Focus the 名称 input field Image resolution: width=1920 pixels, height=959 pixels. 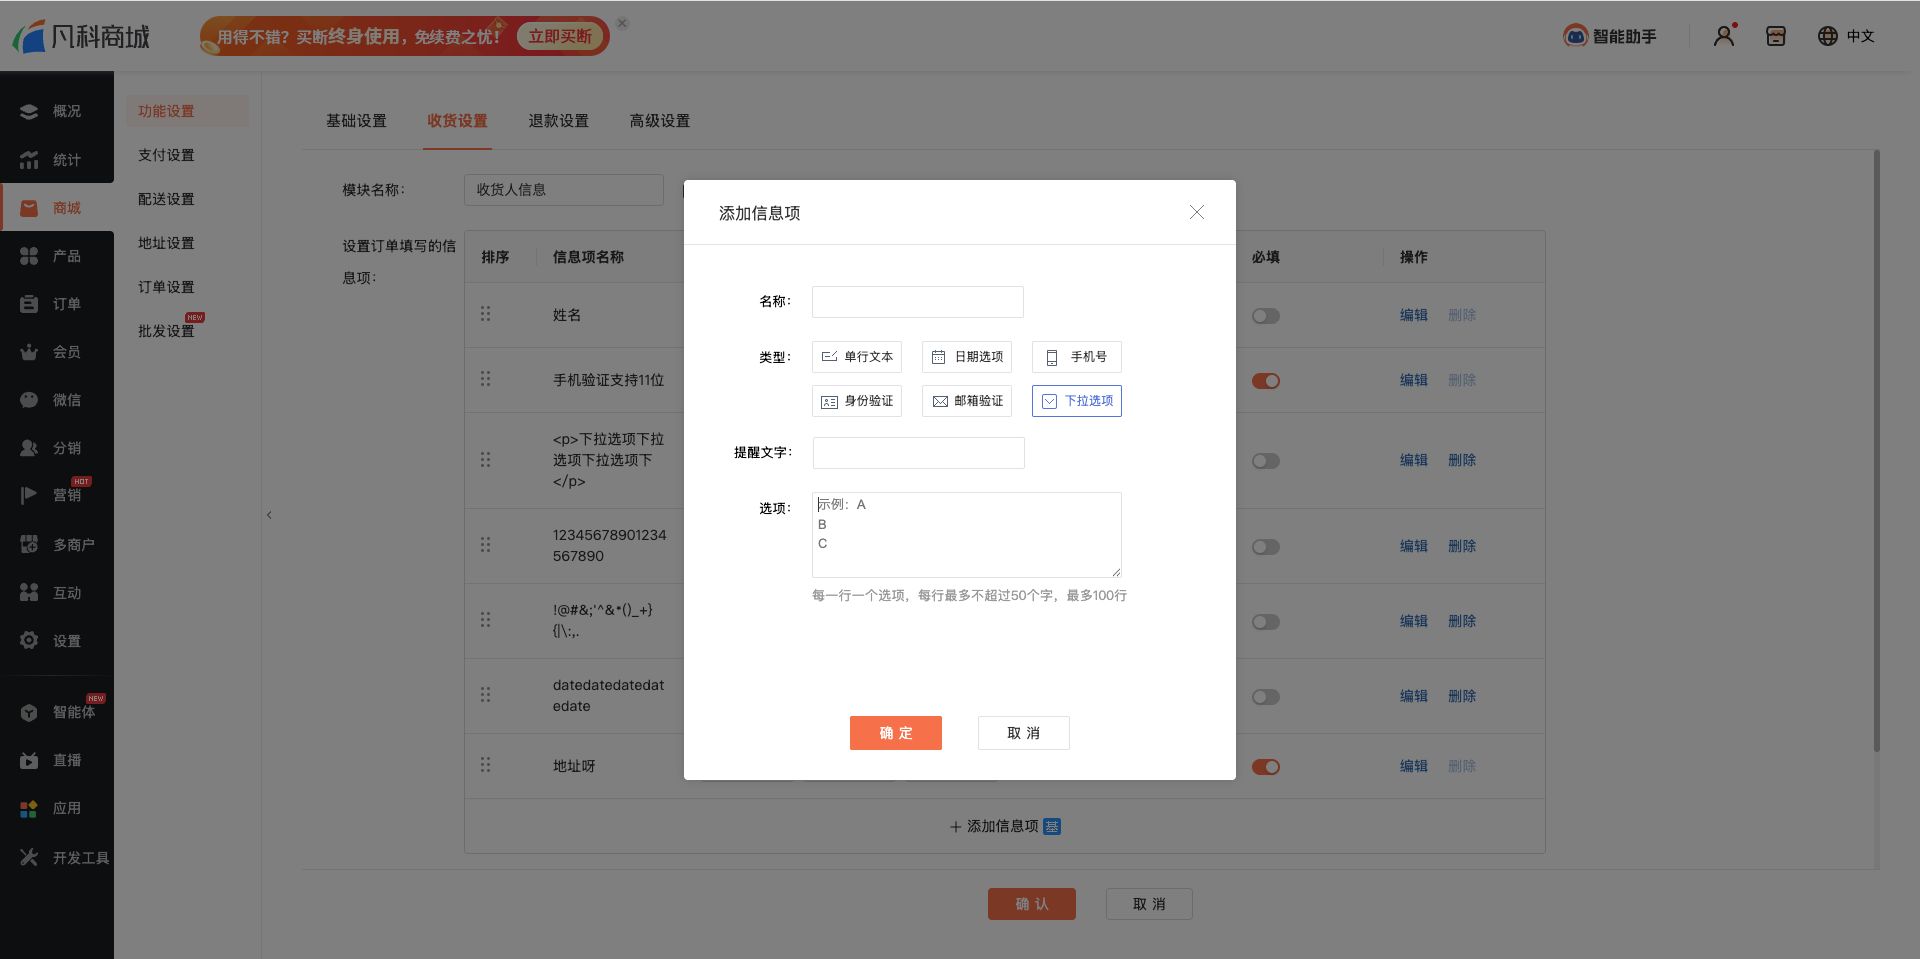click(x=917, y=302)
